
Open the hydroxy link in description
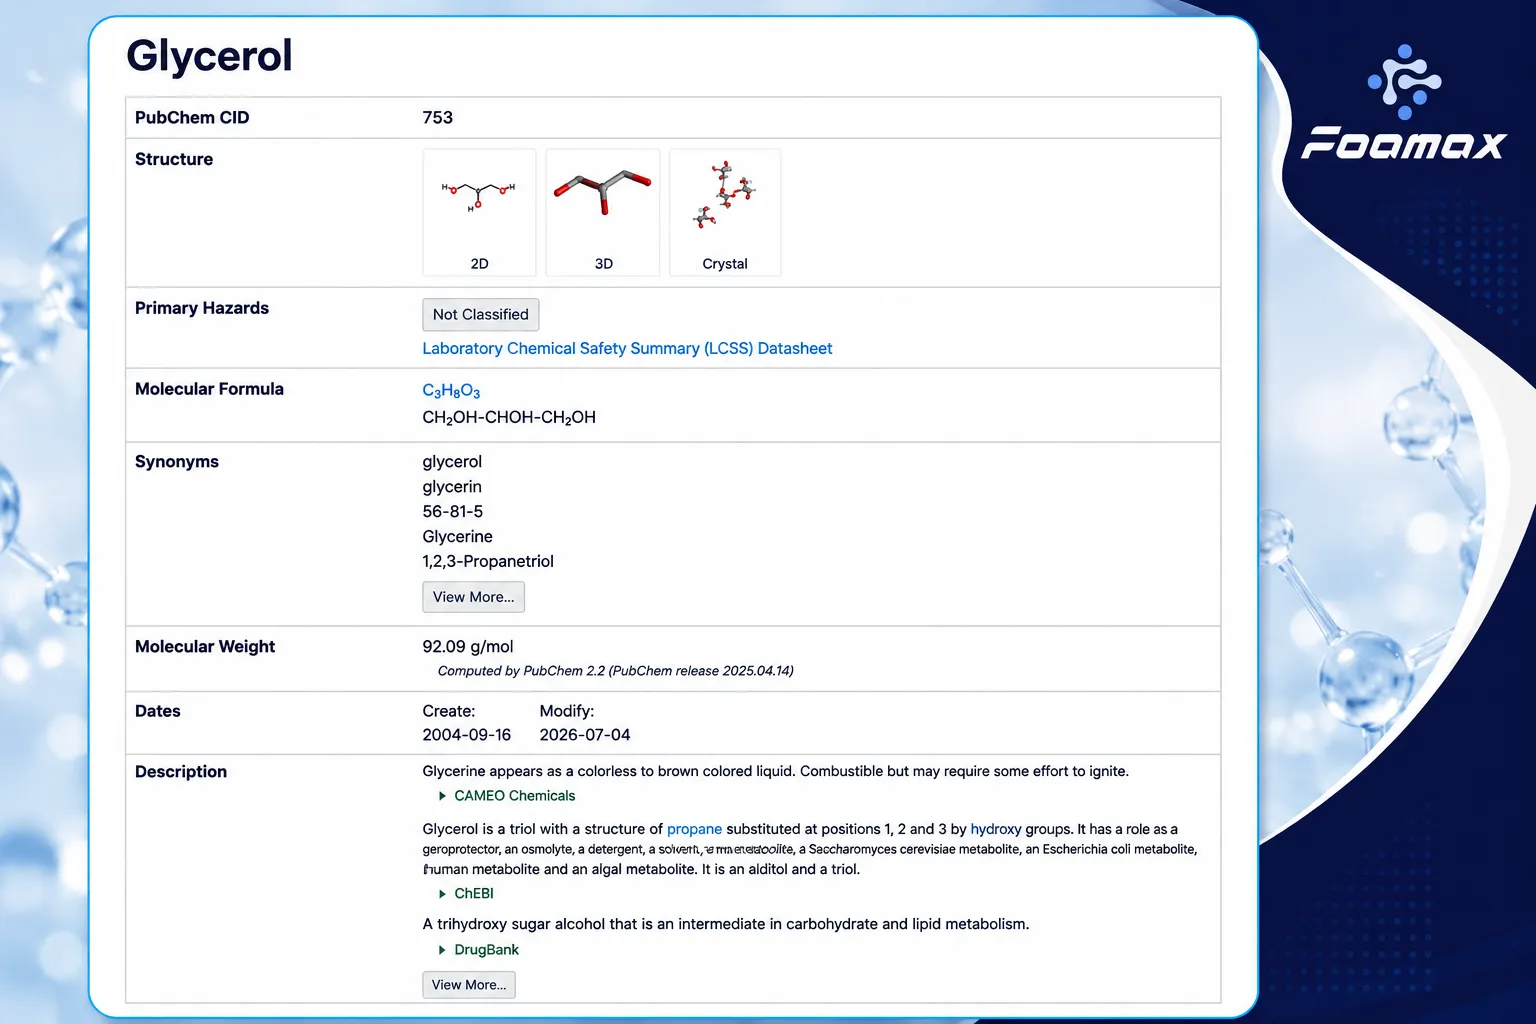pyautogui.click(x=996, y=829)
